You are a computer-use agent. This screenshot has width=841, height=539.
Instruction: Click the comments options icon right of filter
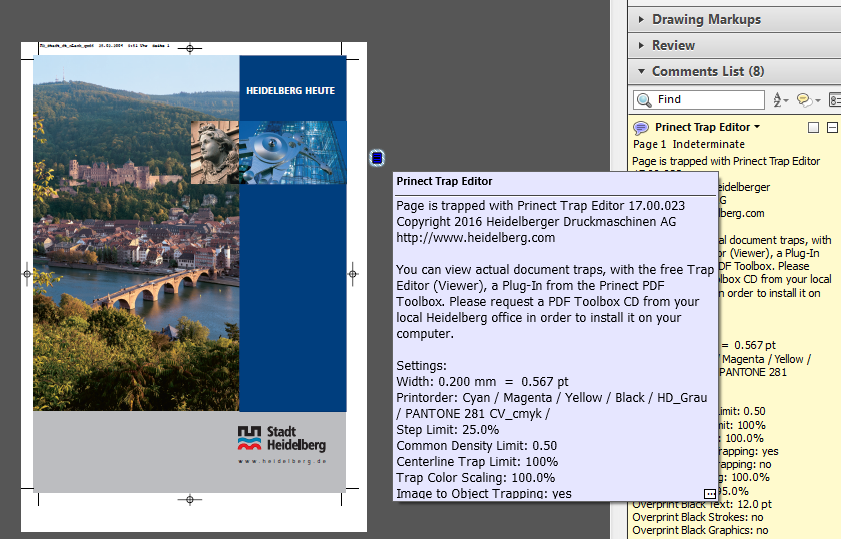[834, 100]
